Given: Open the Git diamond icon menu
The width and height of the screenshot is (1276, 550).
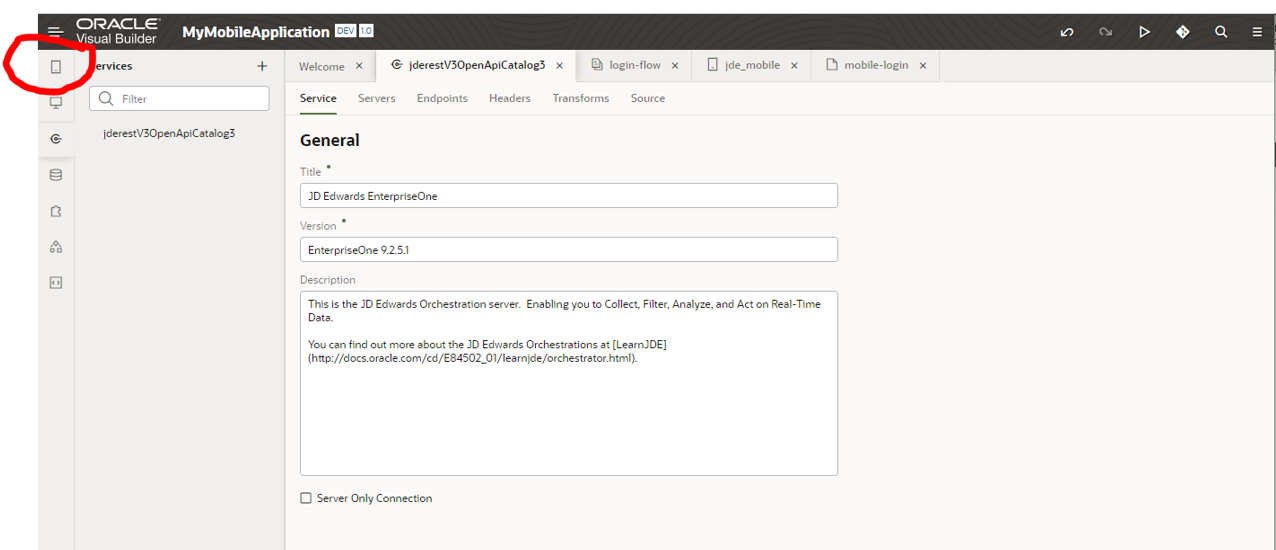Looking at the screenshot, I should point(1183,32).
